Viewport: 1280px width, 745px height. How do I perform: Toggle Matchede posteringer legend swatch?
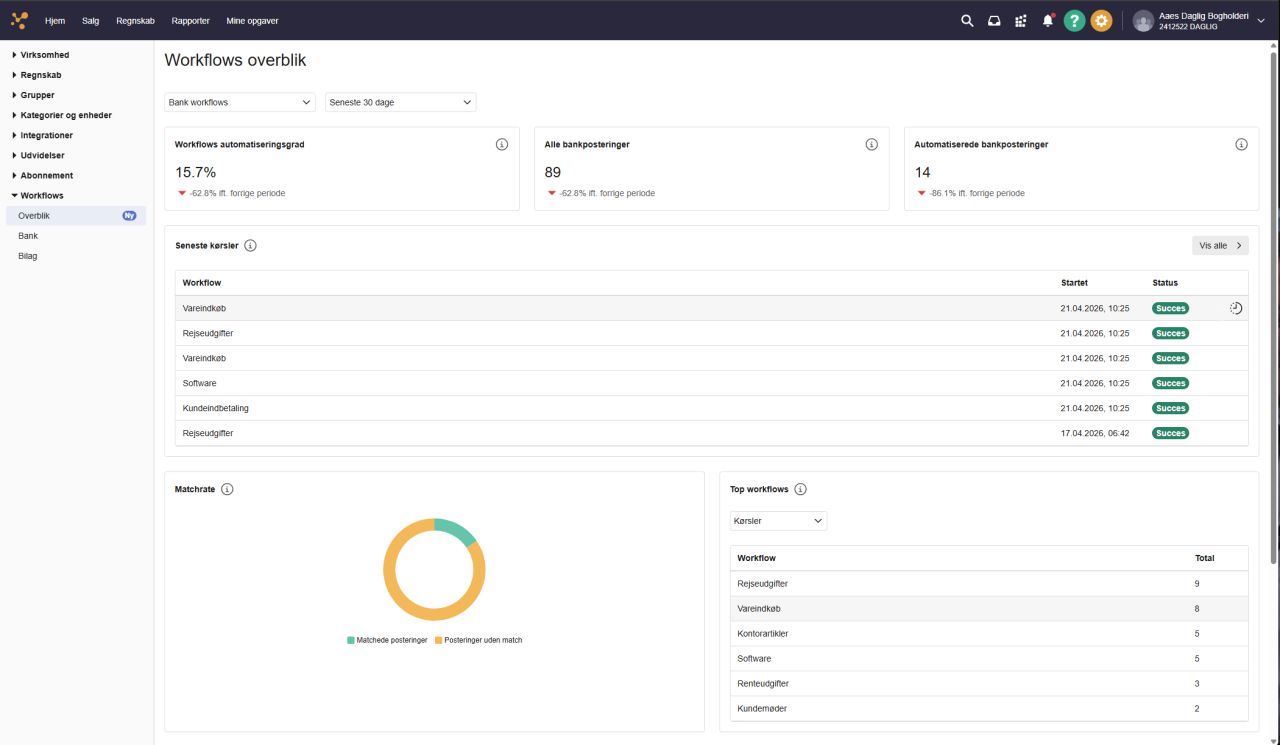[x=351, y=640]
